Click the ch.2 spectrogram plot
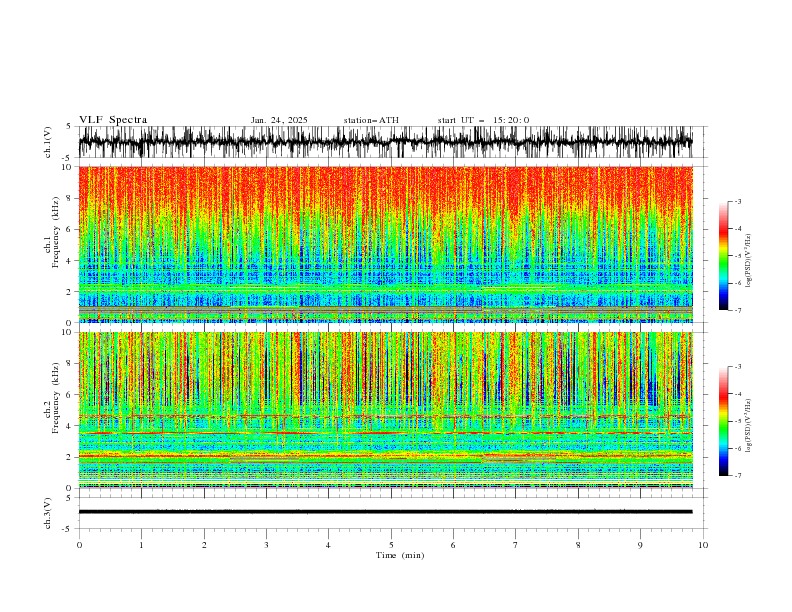This screenshot has width=792, height=612. 385,410
